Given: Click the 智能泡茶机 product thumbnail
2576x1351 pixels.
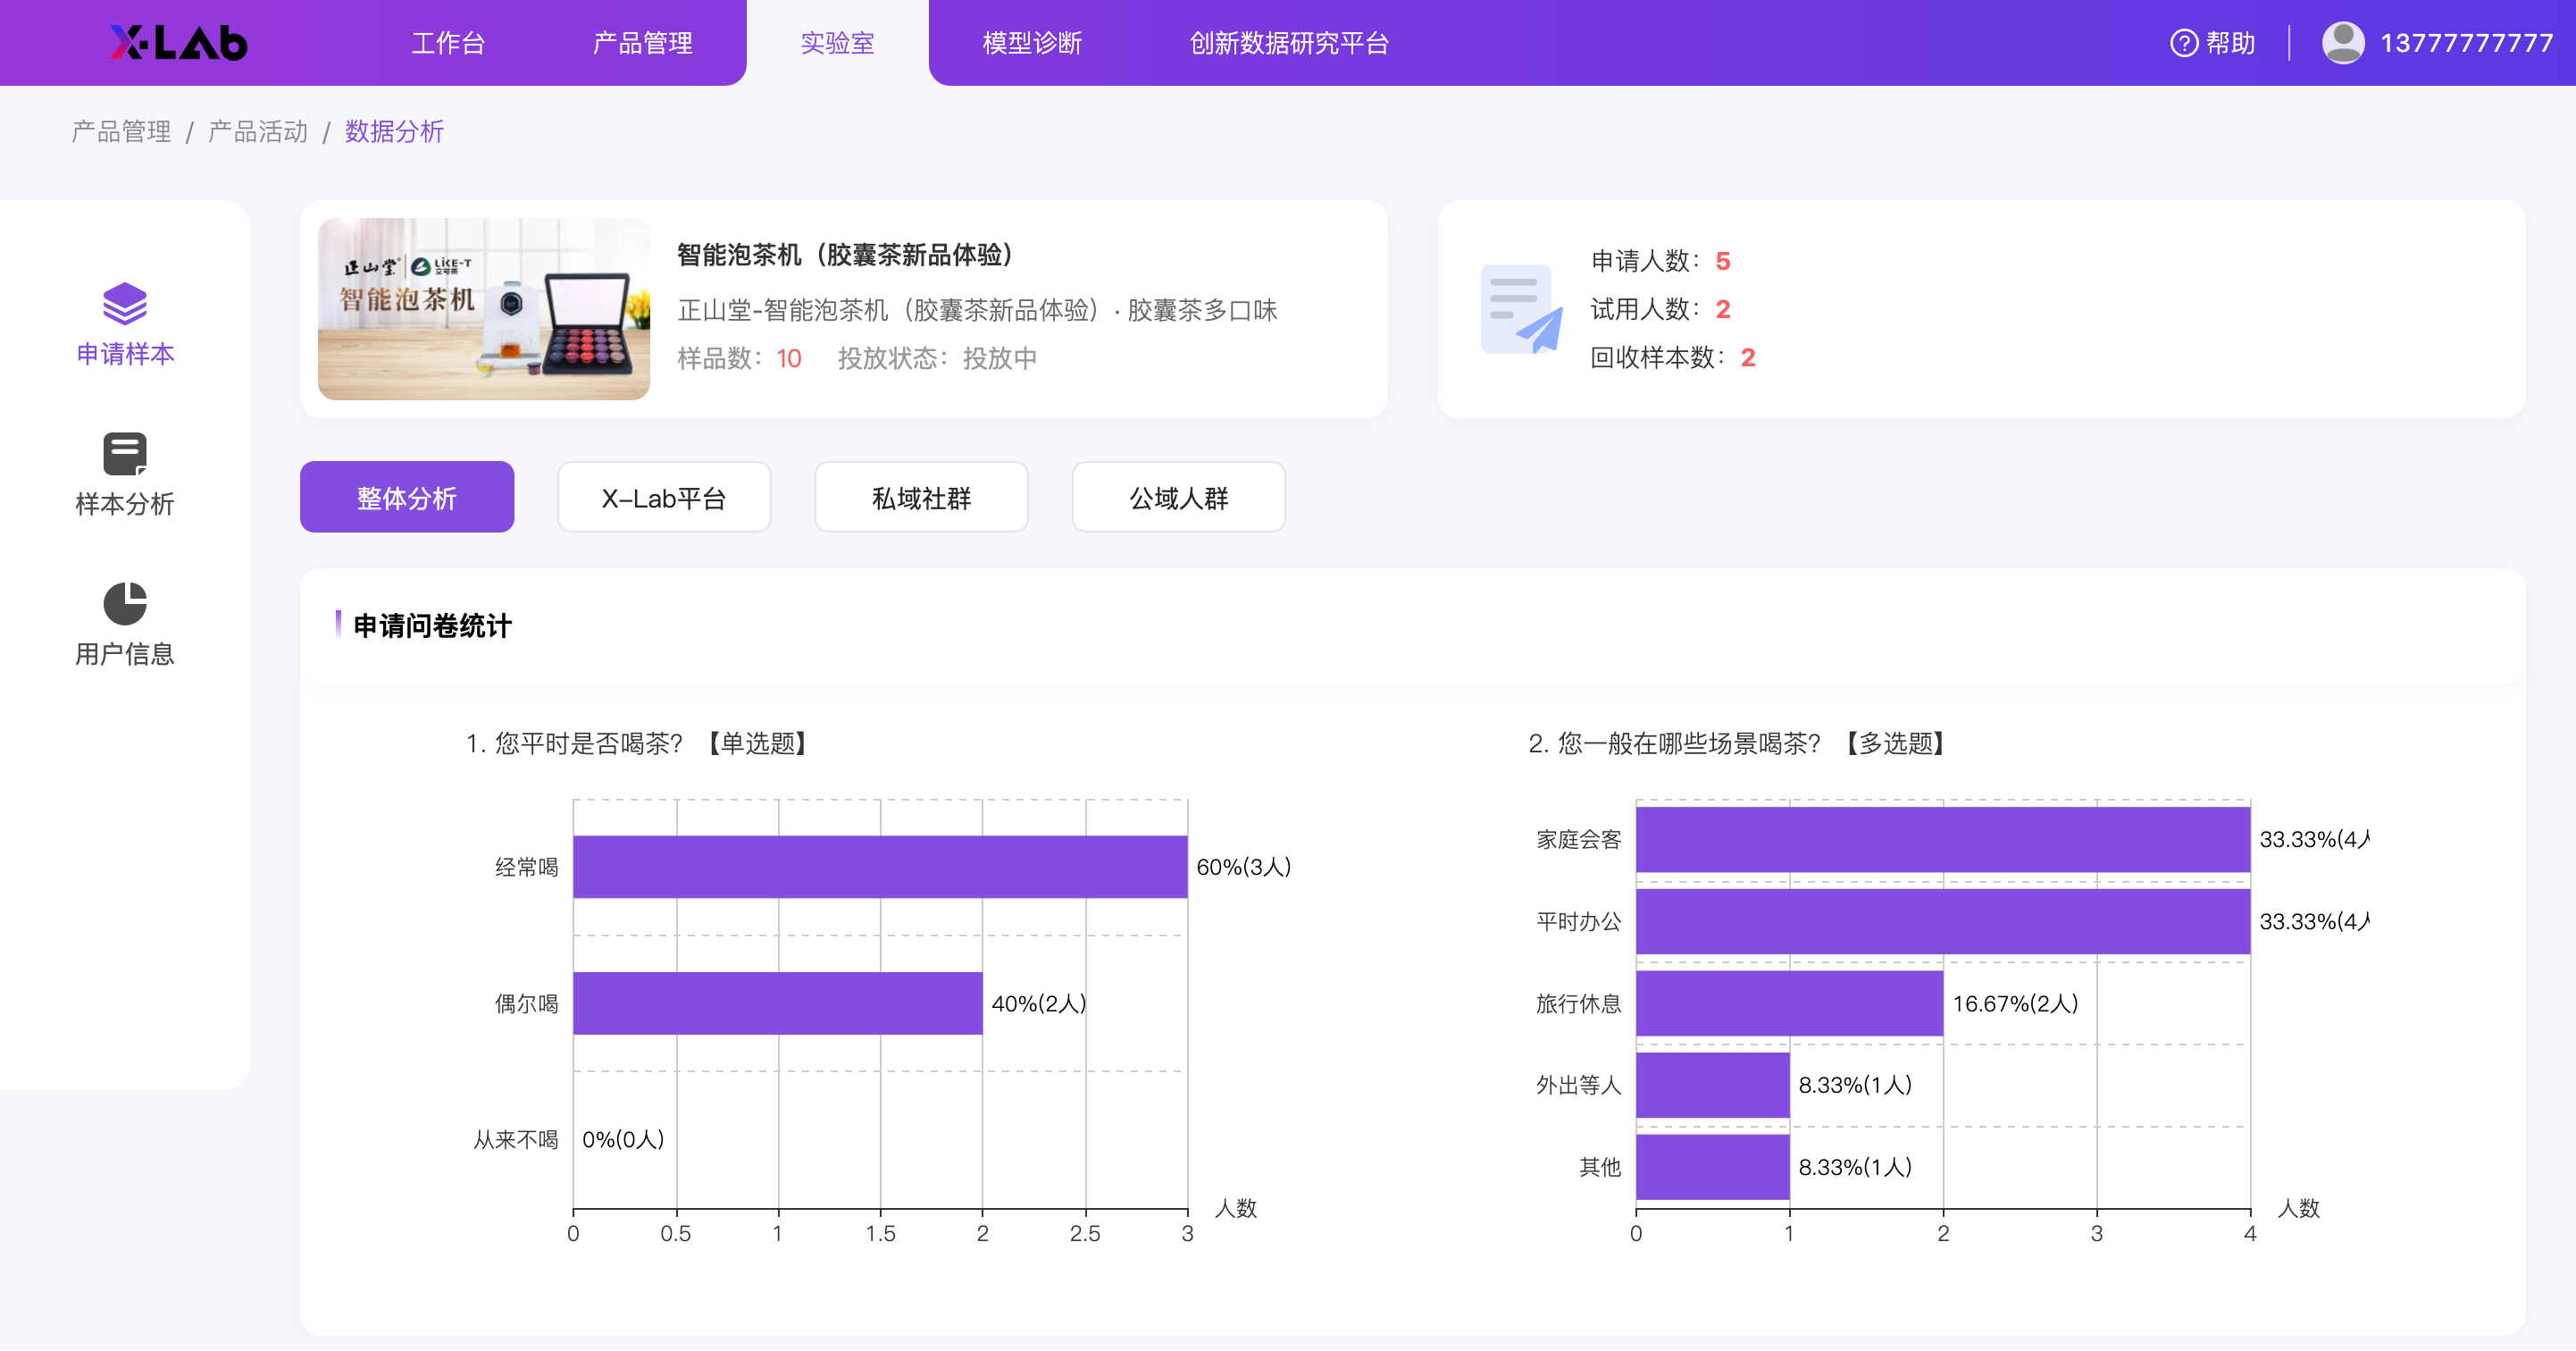Looking at the screenshot, I should pos(484,309).
